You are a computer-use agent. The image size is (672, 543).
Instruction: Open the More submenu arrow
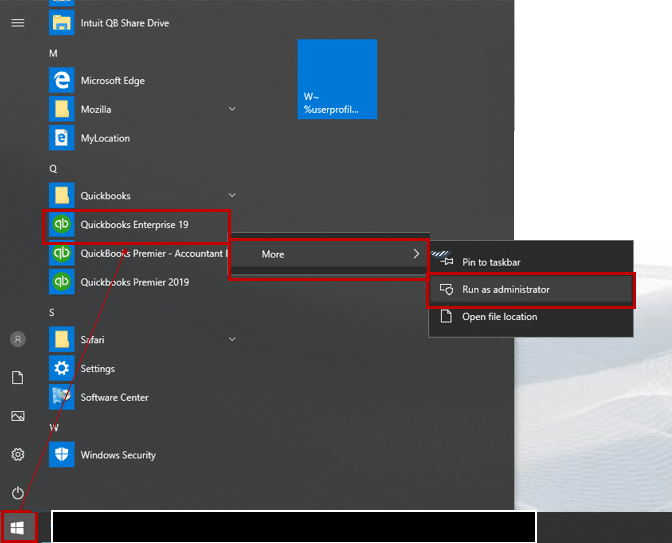416,254
